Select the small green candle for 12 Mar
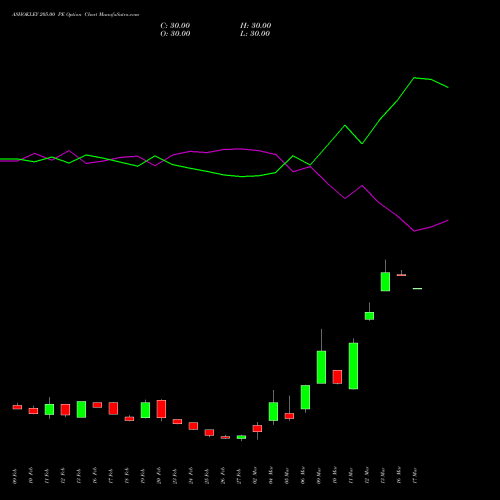 (x=369, y=316)
